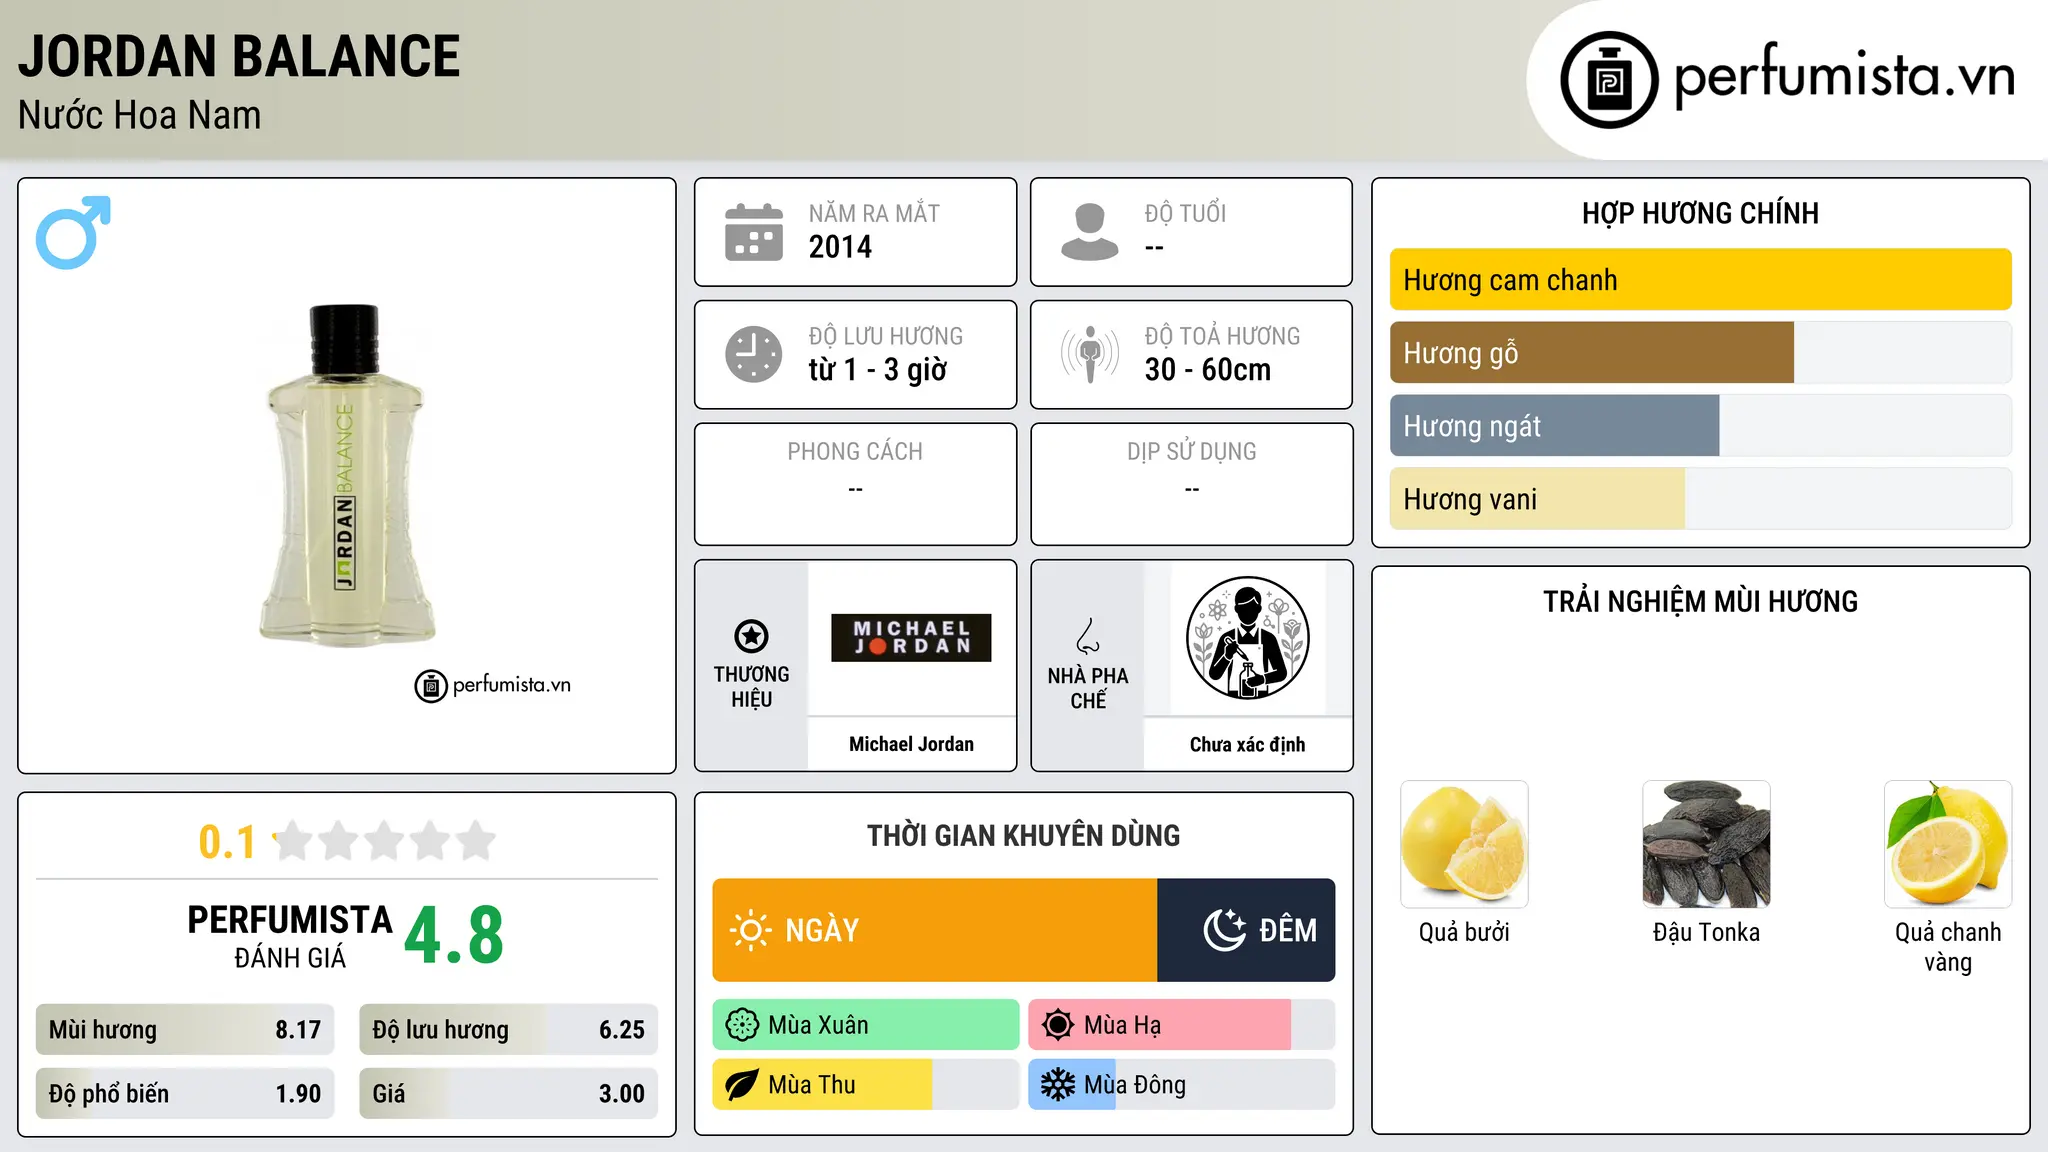Click the calendar icon beside NĂM RA MẮT
This screenshot has width=2048, height=1152.
[754, 232]
